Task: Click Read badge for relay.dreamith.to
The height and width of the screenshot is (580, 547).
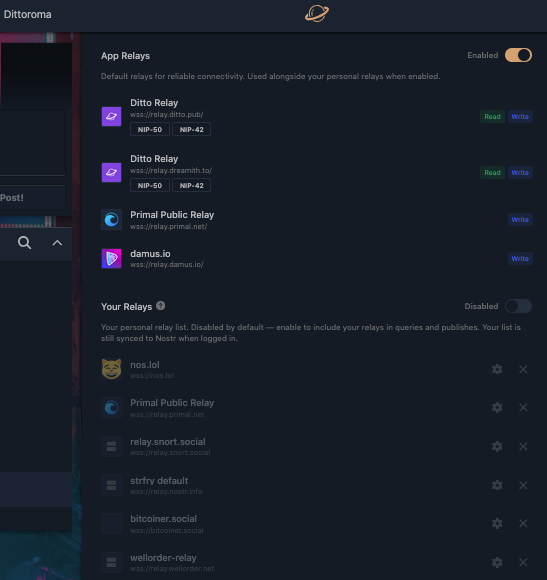Action: point(492,172)
